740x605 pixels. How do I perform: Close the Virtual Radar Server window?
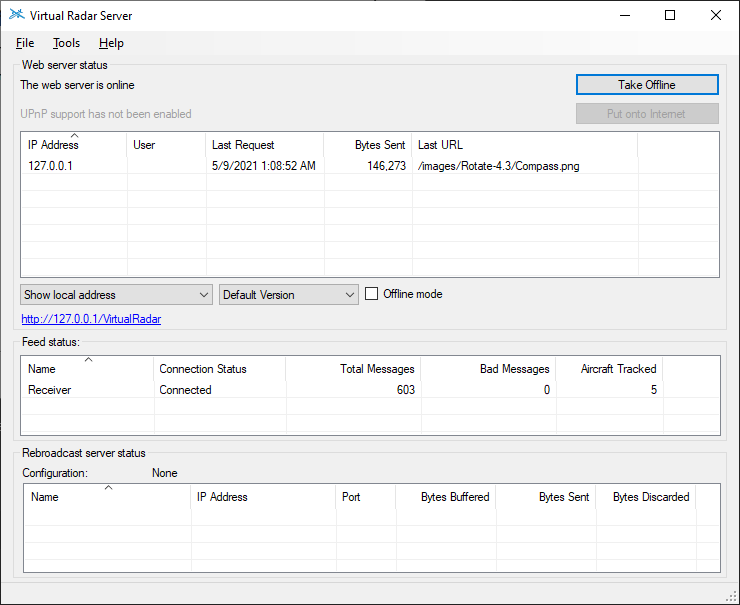(715, 15)
